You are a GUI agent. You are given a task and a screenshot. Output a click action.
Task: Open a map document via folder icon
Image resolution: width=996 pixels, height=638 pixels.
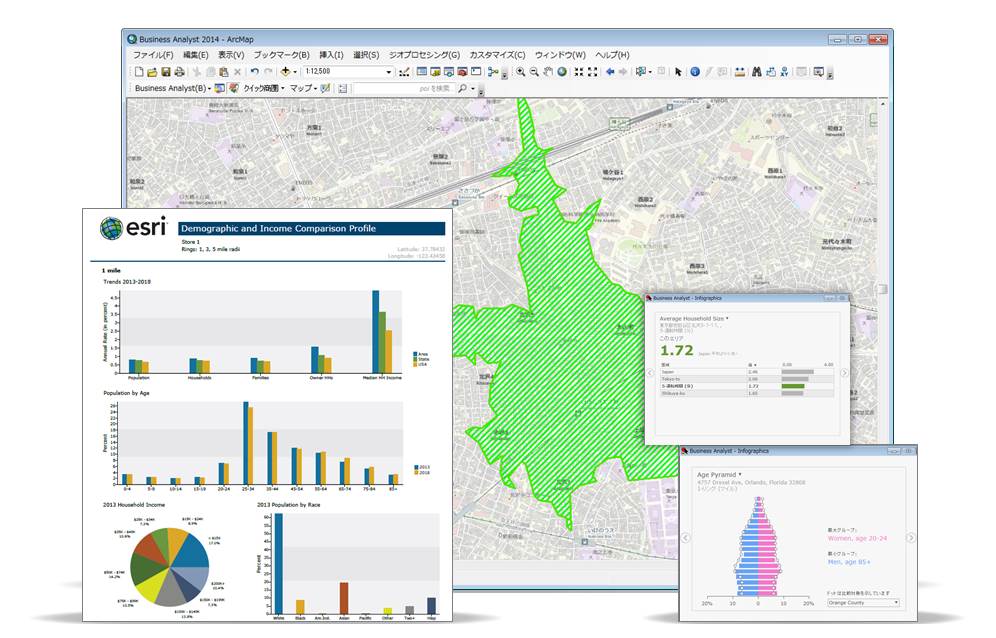point(152,72)
